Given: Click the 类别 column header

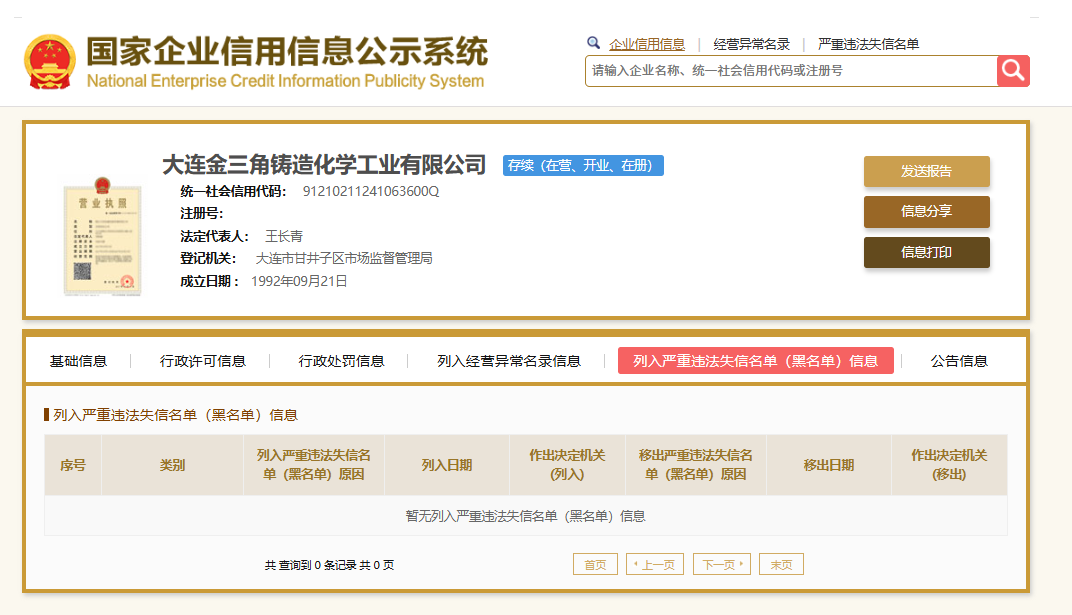Looking at the screenshot, I should point(172,465).
